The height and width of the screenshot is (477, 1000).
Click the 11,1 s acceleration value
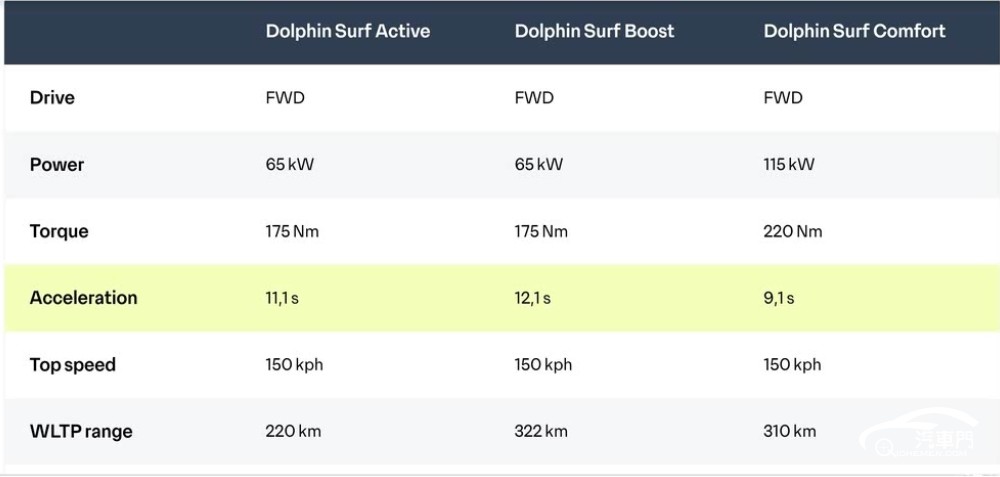click(x=282, y=298)
